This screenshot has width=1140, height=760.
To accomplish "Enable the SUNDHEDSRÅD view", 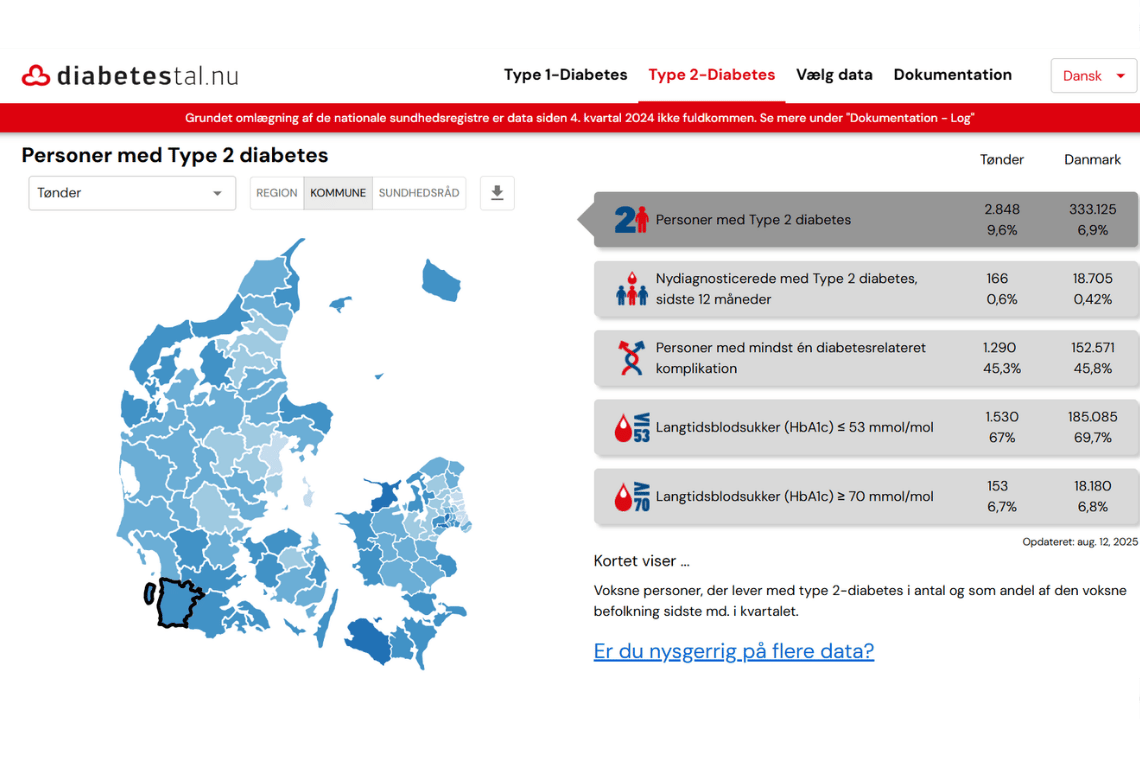I will [419, 193].
